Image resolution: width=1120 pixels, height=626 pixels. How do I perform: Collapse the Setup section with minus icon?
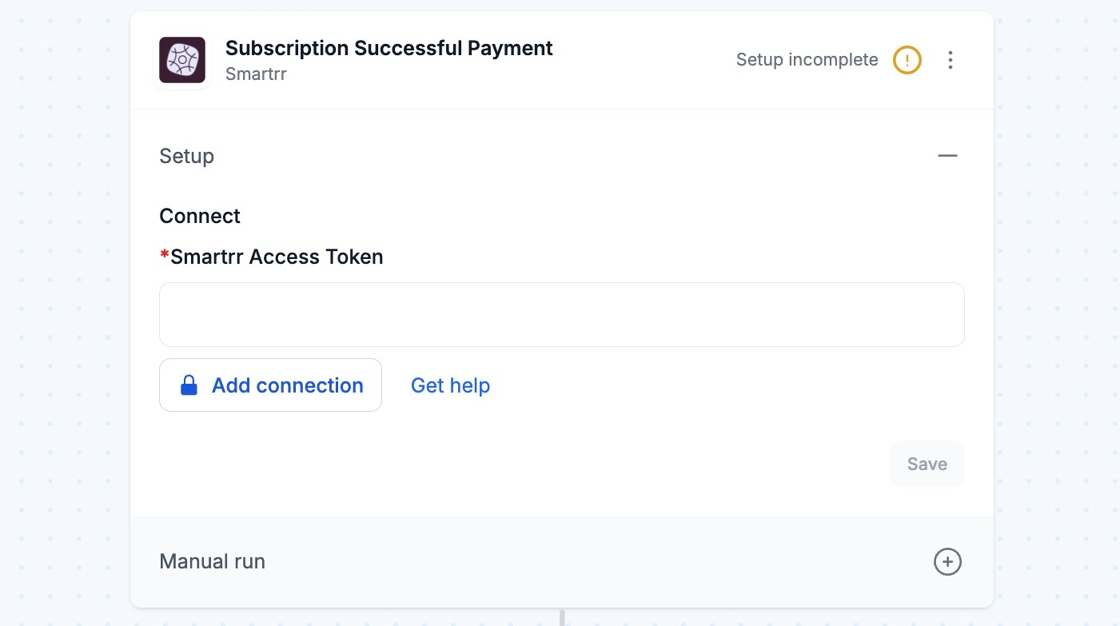point(947,156)
